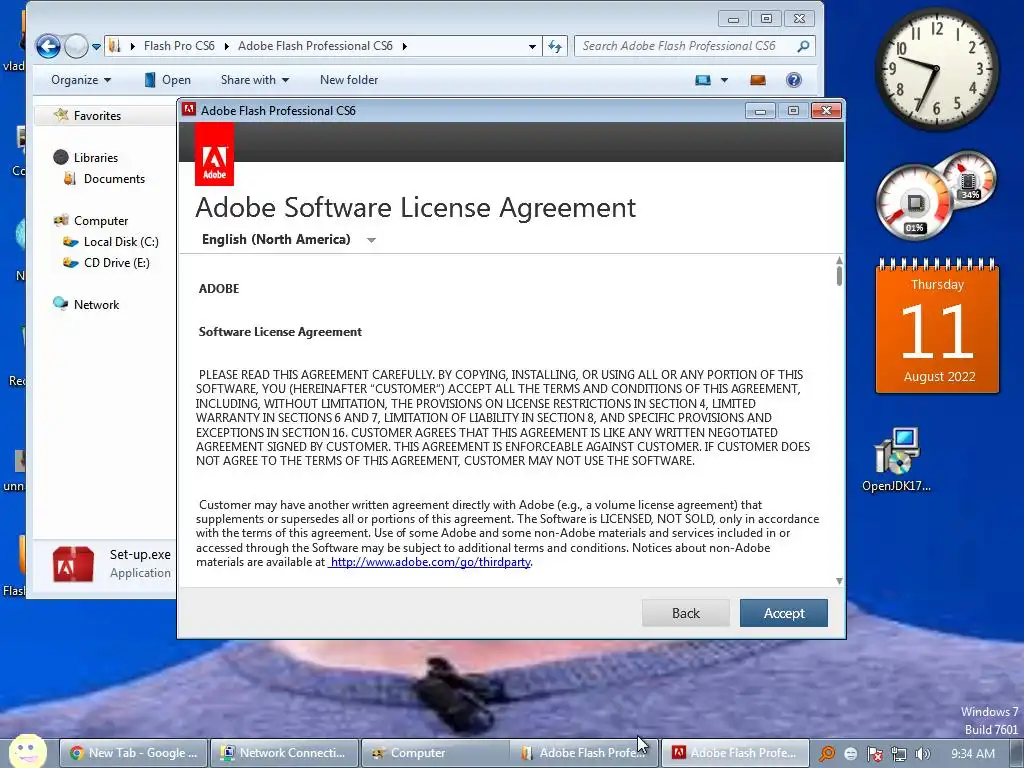This screenshot has width=1024, height=768.
Task: Go back with the Back button
Action: coord(686,613)
